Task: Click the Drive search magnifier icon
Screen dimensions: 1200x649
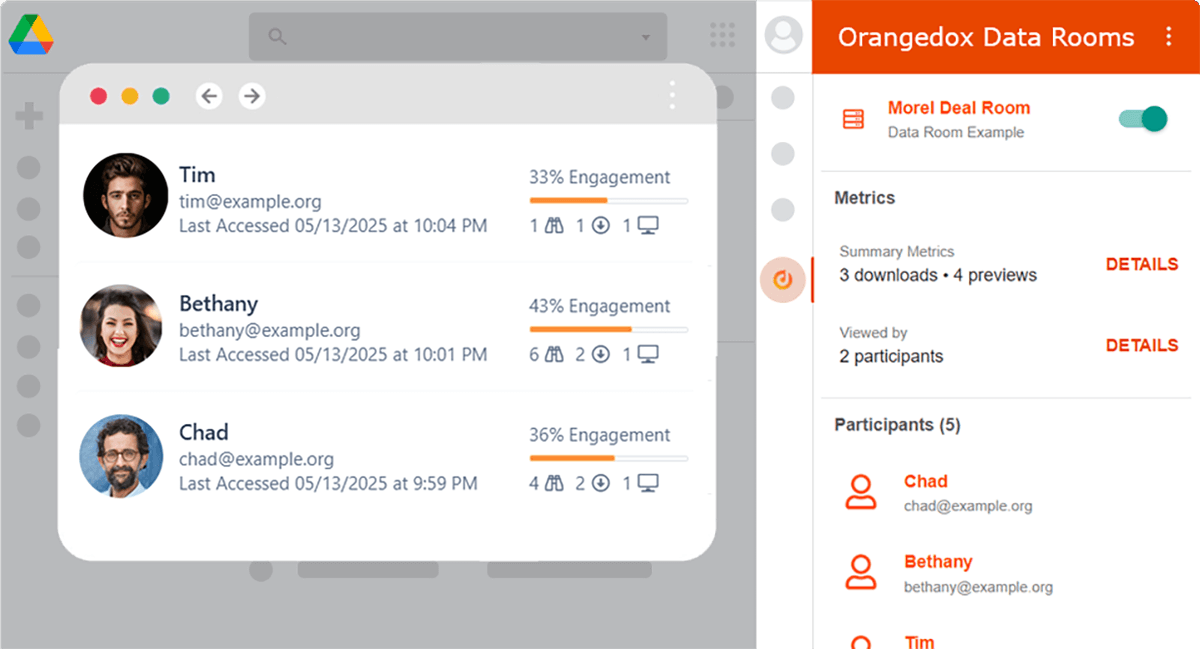Action: click(x=278, y=37)
